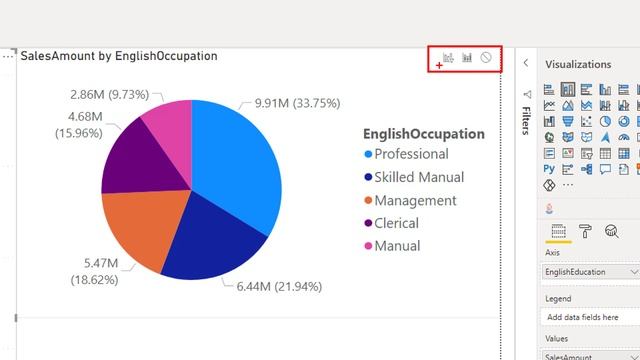Add the Q&A speech bubble visual
Image resolution: width=640 pixels, height=360 pixels.
click(x=605, y=169)
